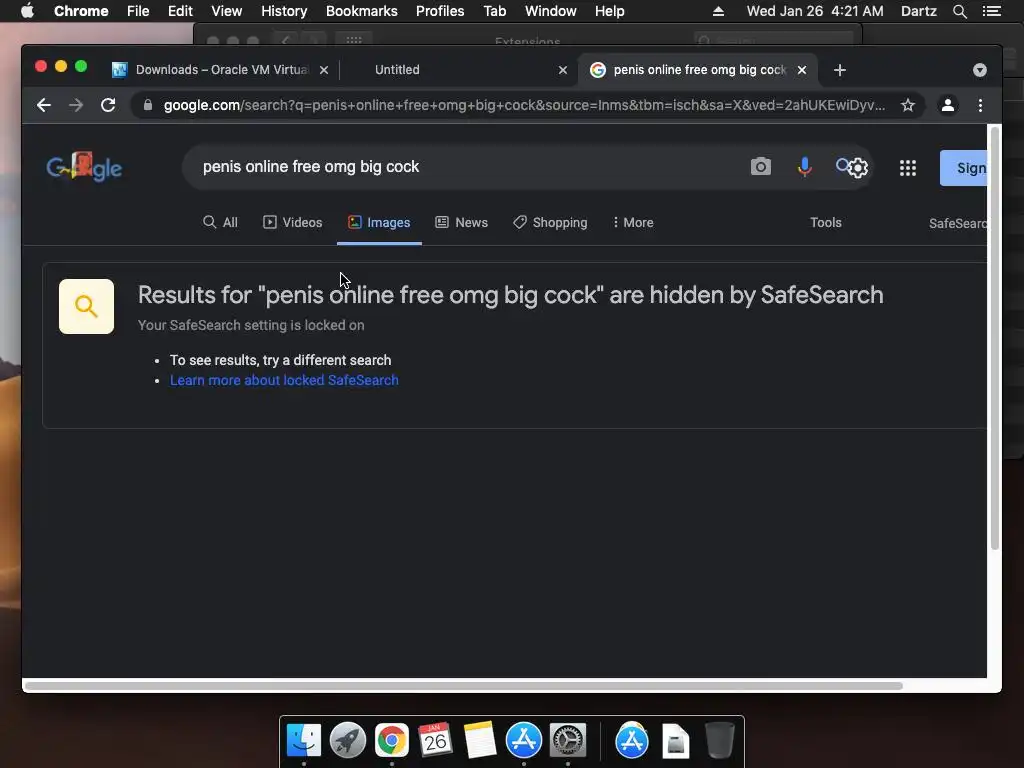Image resolution: width=1024 pixels, height=768 pixels.
Task: Click the magnifier search button in search box
Action: click(842, 165)
